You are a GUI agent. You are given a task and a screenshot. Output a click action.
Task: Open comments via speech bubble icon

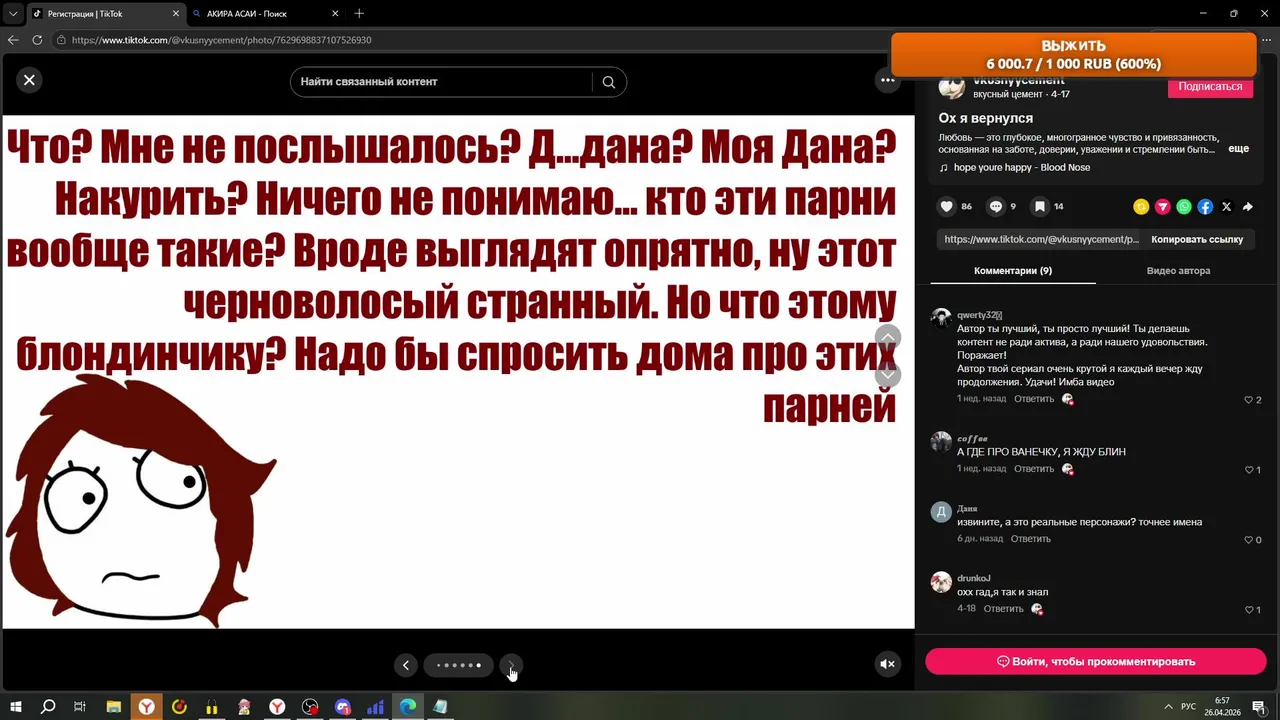(996, 206)
